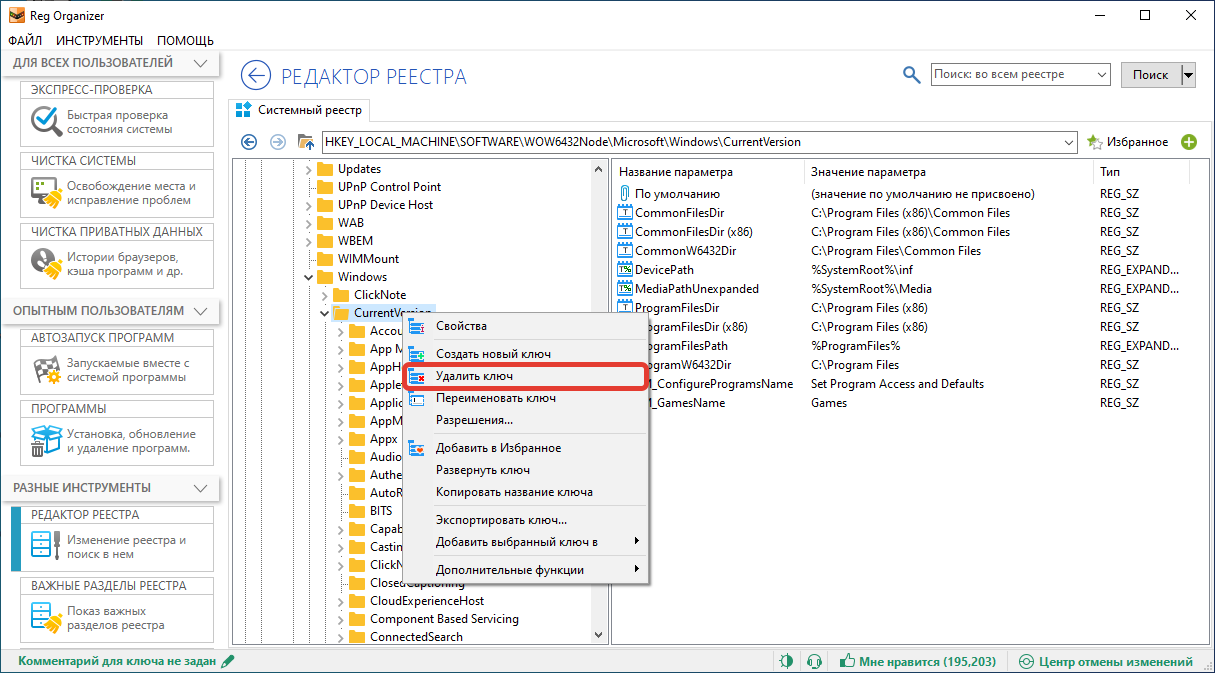This screenshot has width=1215, height=673.
Task: Click the pencil icon to edit key comment
Action: pyautogui.click(x=228, y=661)
